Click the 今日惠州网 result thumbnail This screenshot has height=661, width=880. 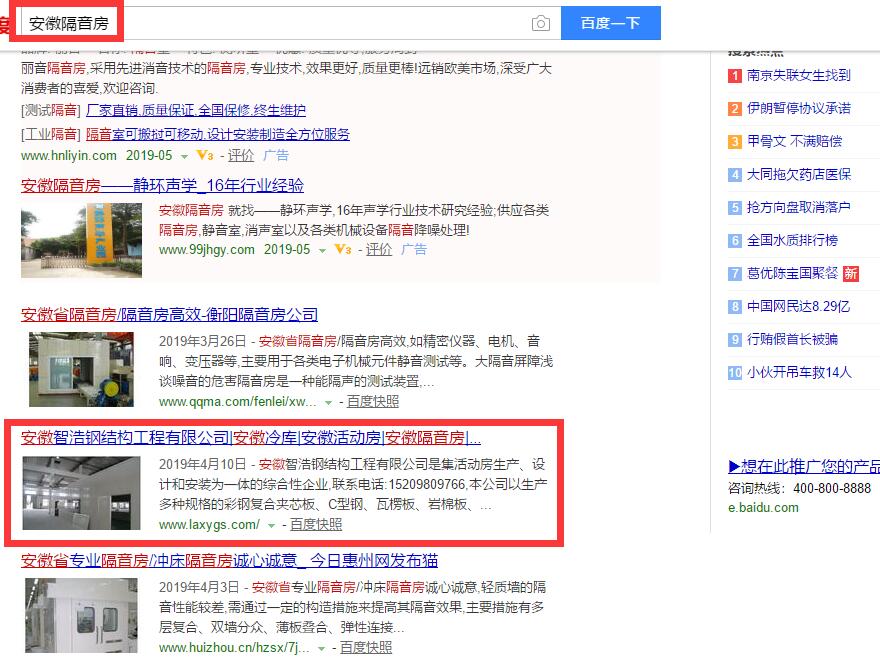tap(81, 616)
